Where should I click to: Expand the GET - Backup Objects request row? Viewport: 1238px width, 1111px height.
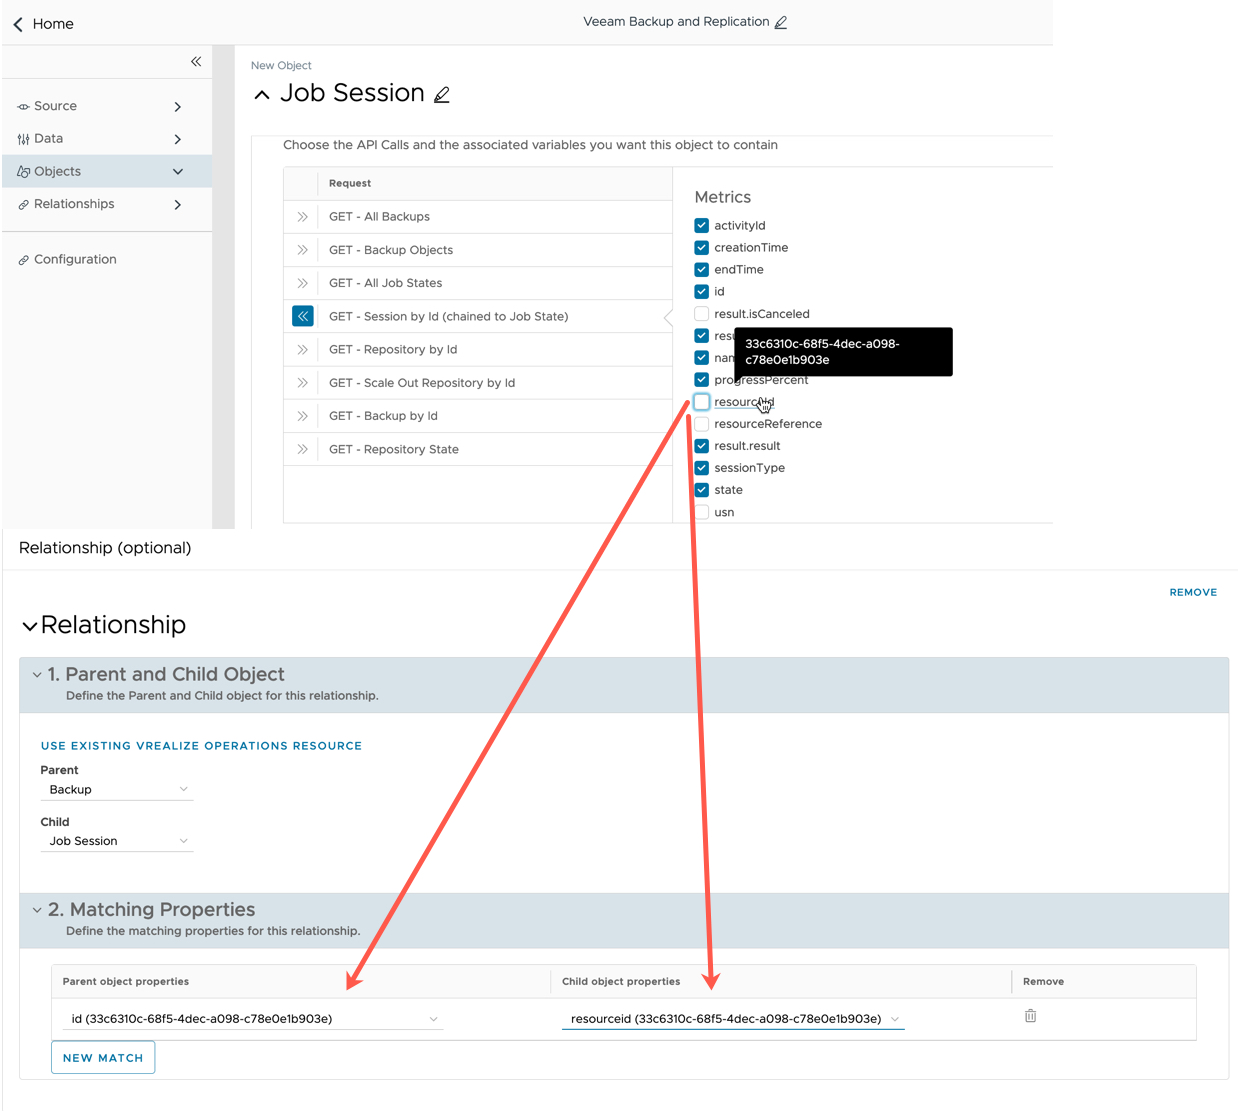tap(302, 250)
